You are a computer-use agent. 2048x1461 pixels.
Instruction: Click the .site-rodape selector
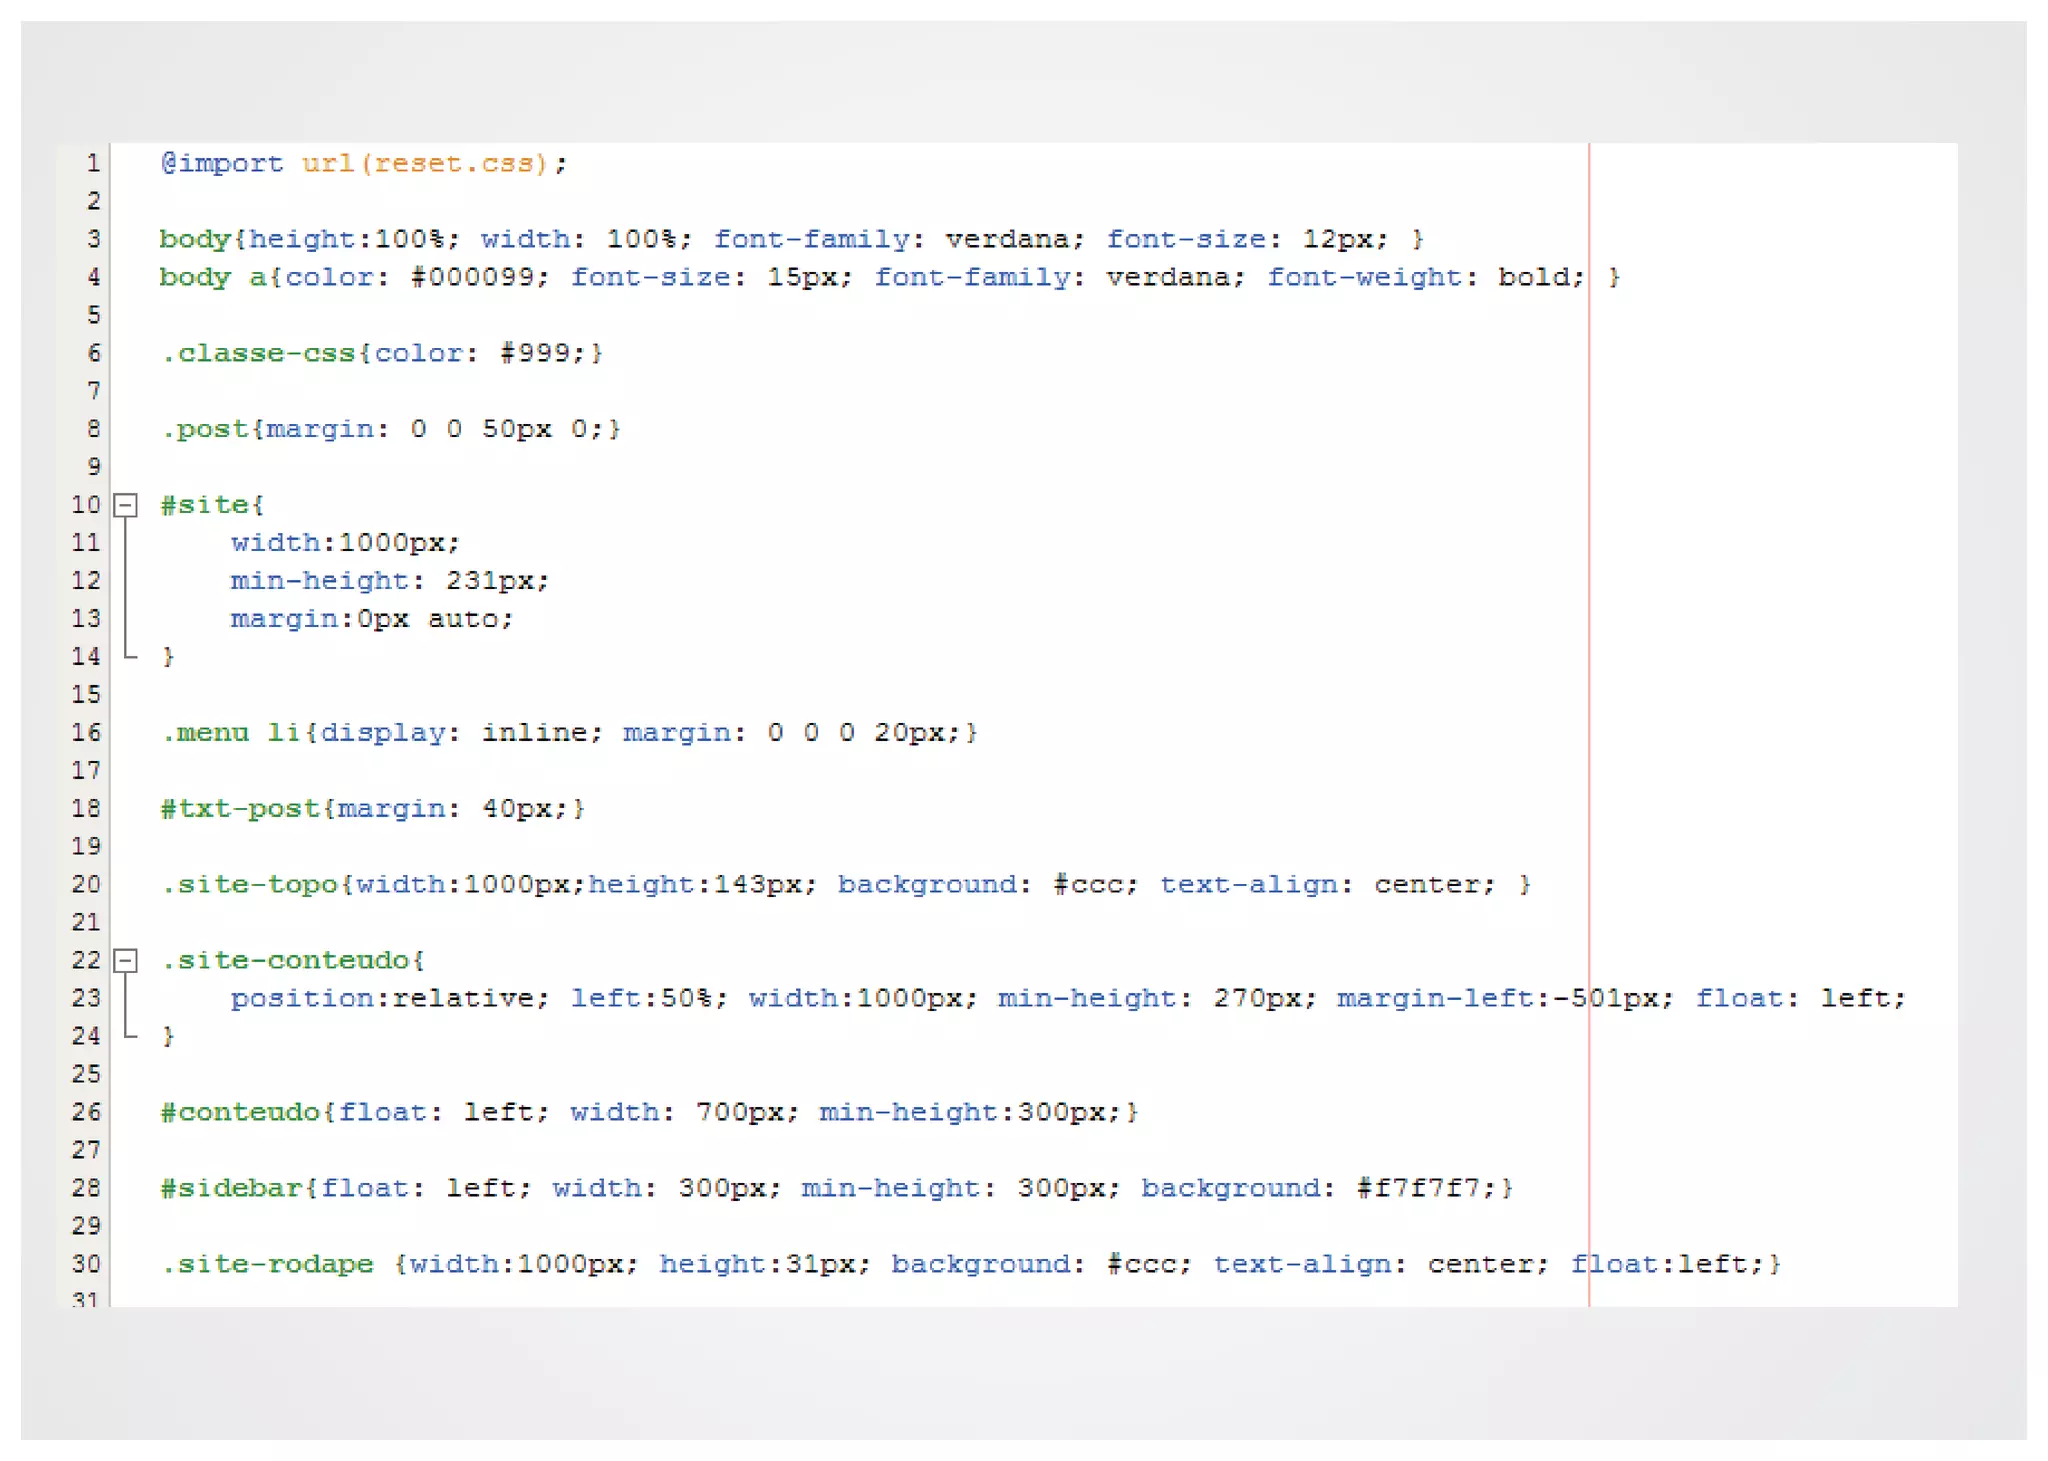pyautogui.click(x=267, y=1264)
